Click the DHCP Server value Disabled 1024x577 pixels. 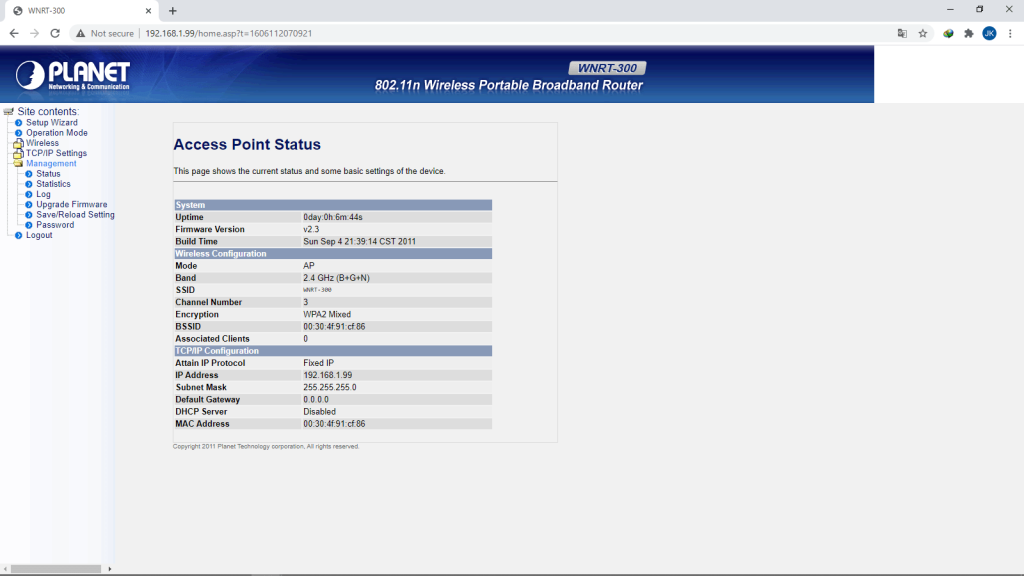coord(319,412)
